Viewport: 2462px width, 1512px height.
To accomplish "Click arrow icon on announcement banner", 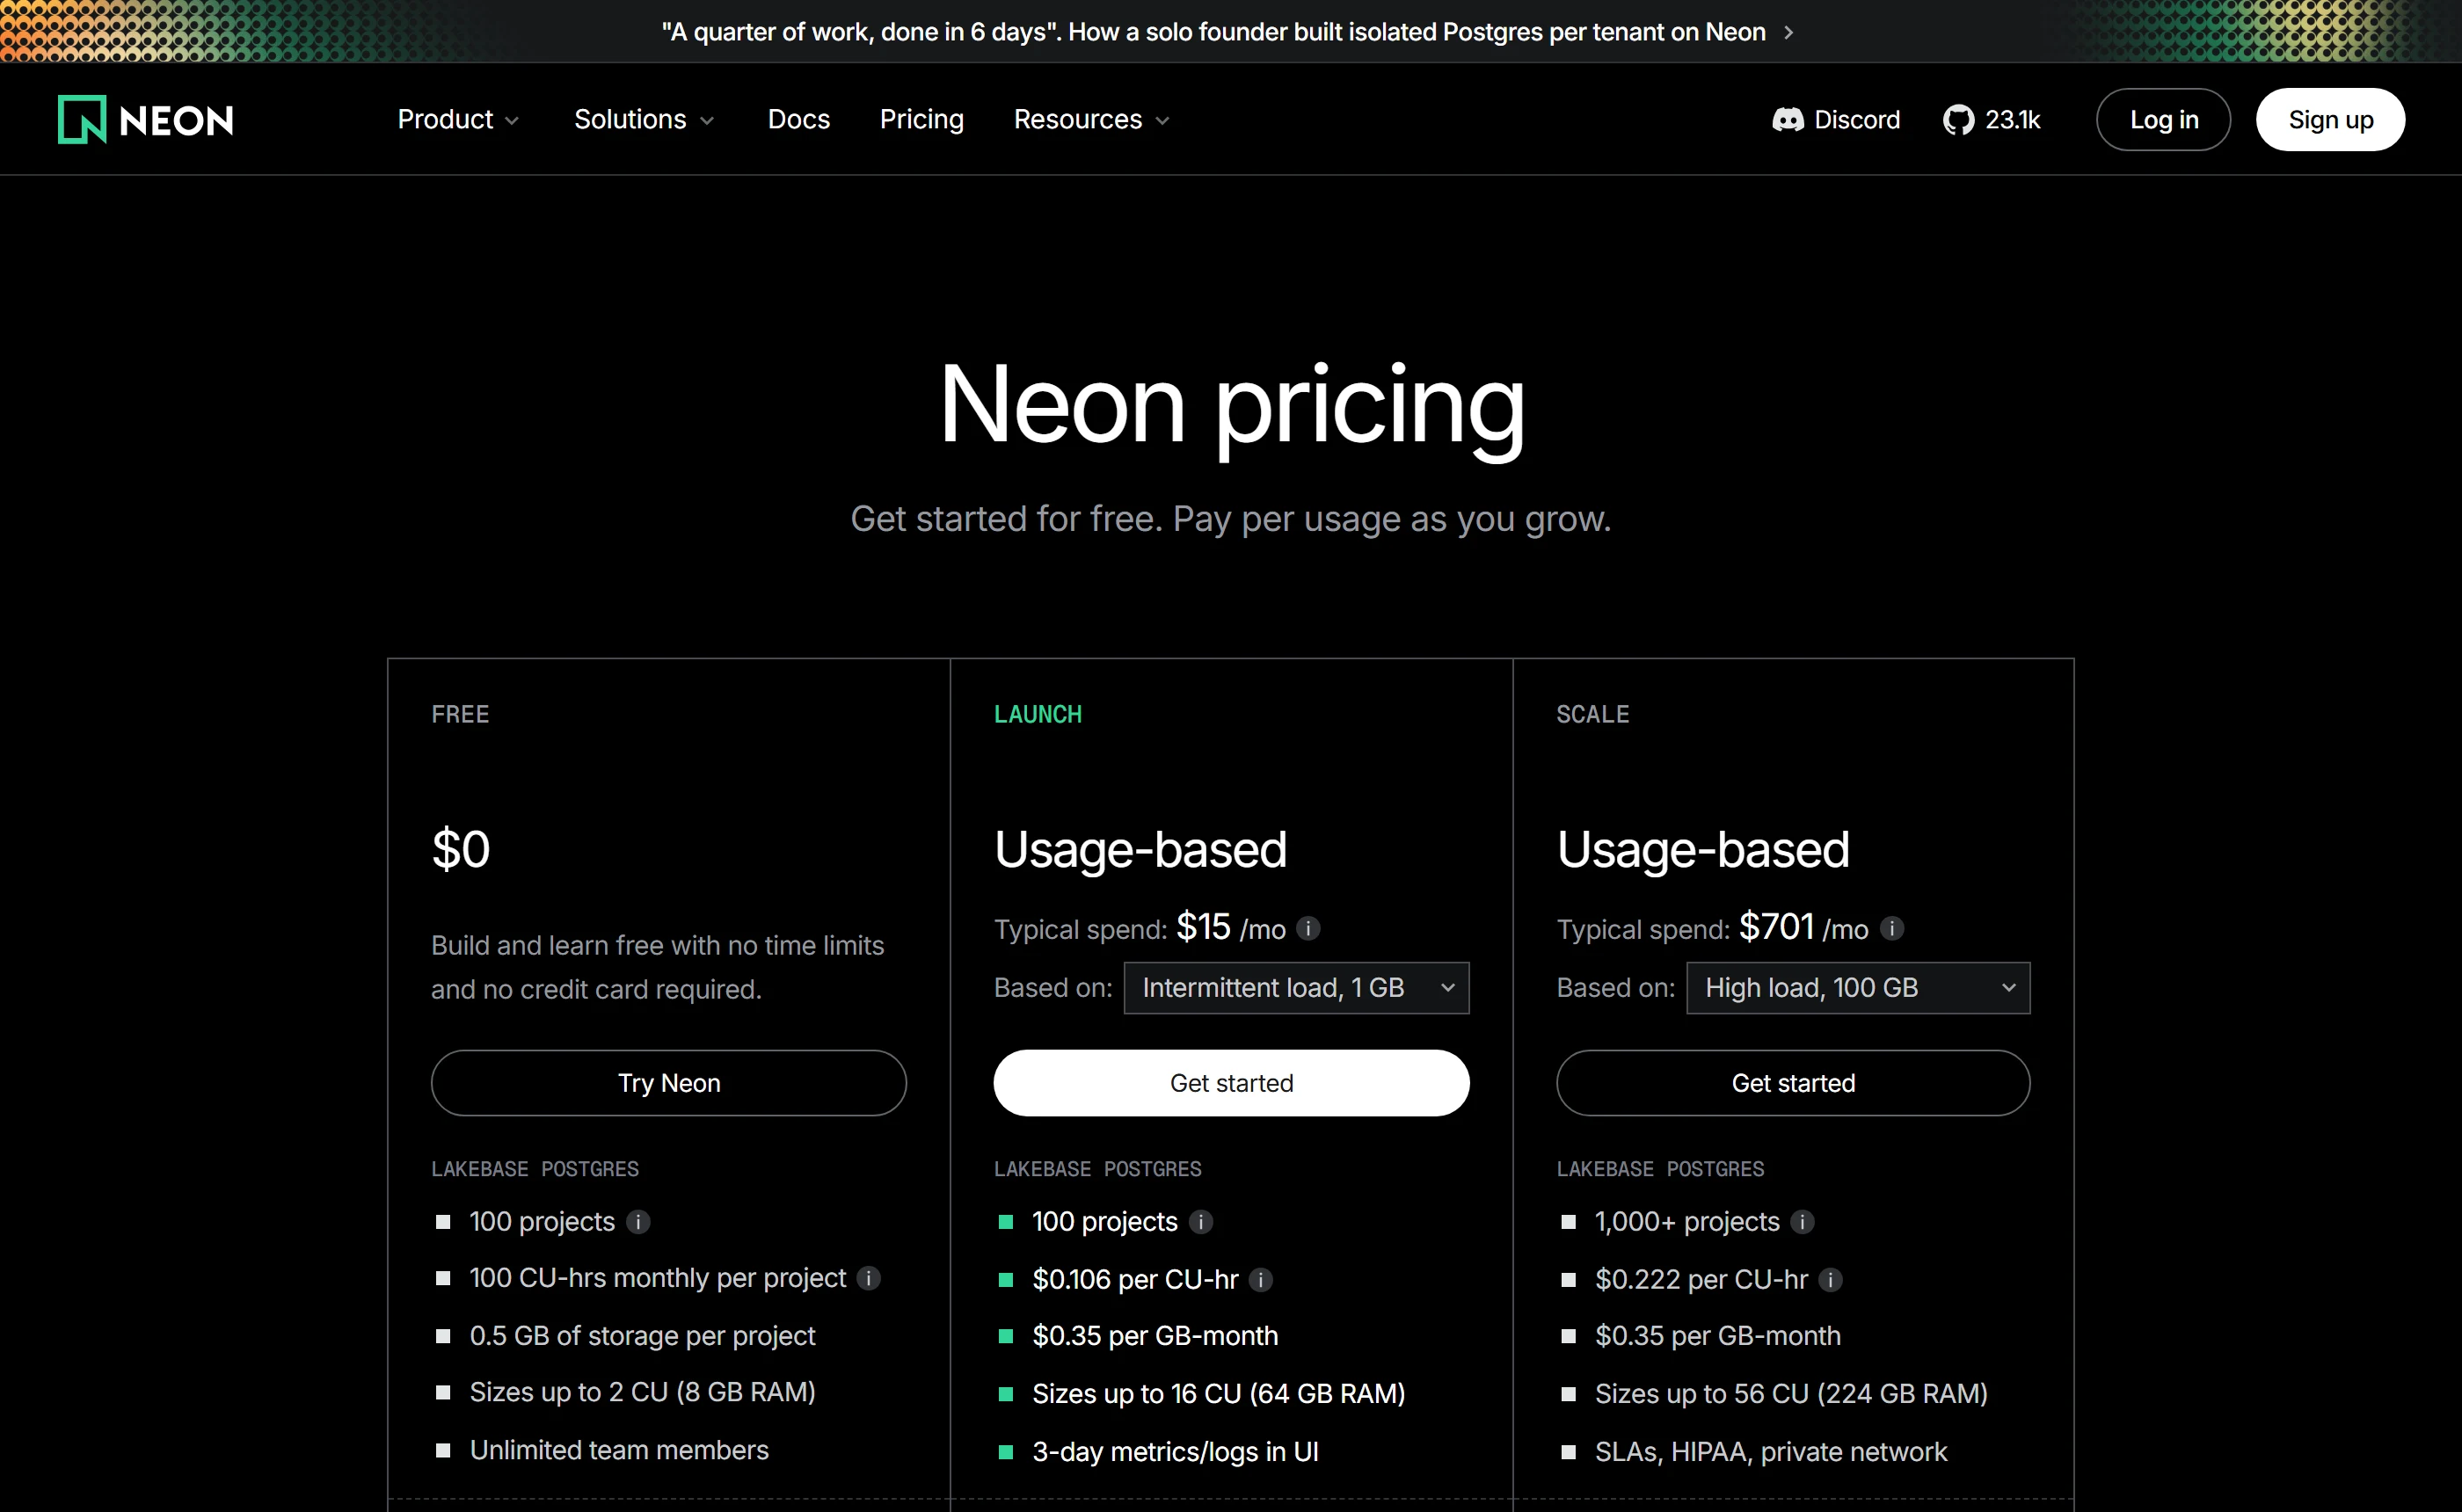I will pyautogui.click(x=1789, y=33).
